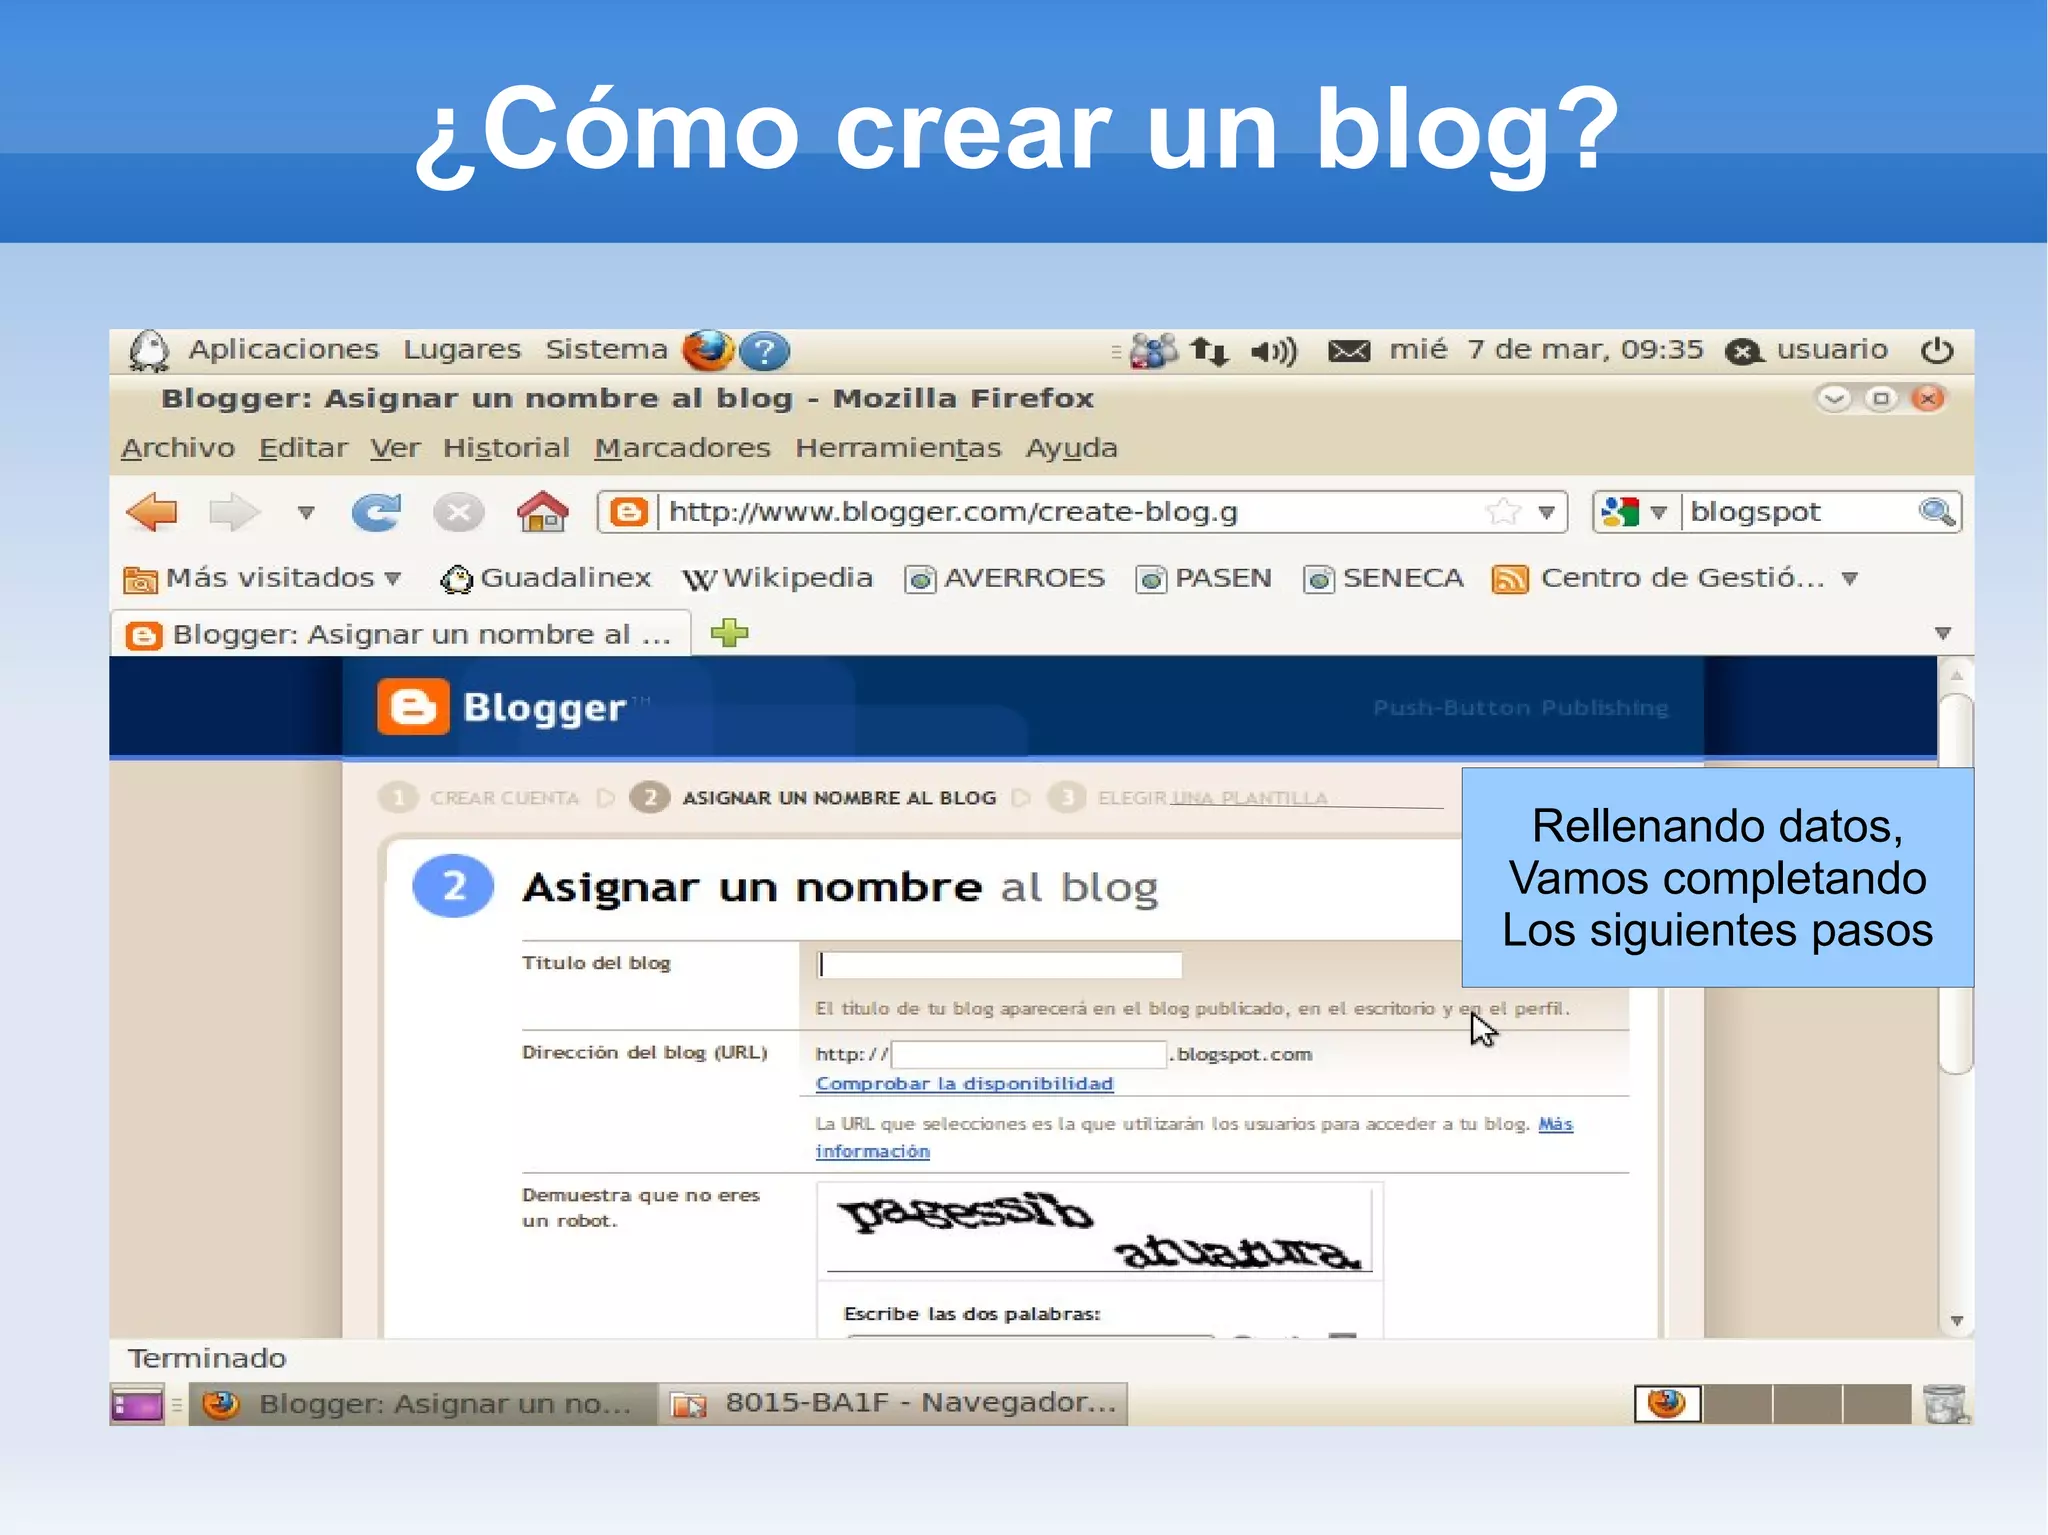This screenshot has width=2048, height=1535.
Task: Open a new tab with green plus
Action: [729, 633]
